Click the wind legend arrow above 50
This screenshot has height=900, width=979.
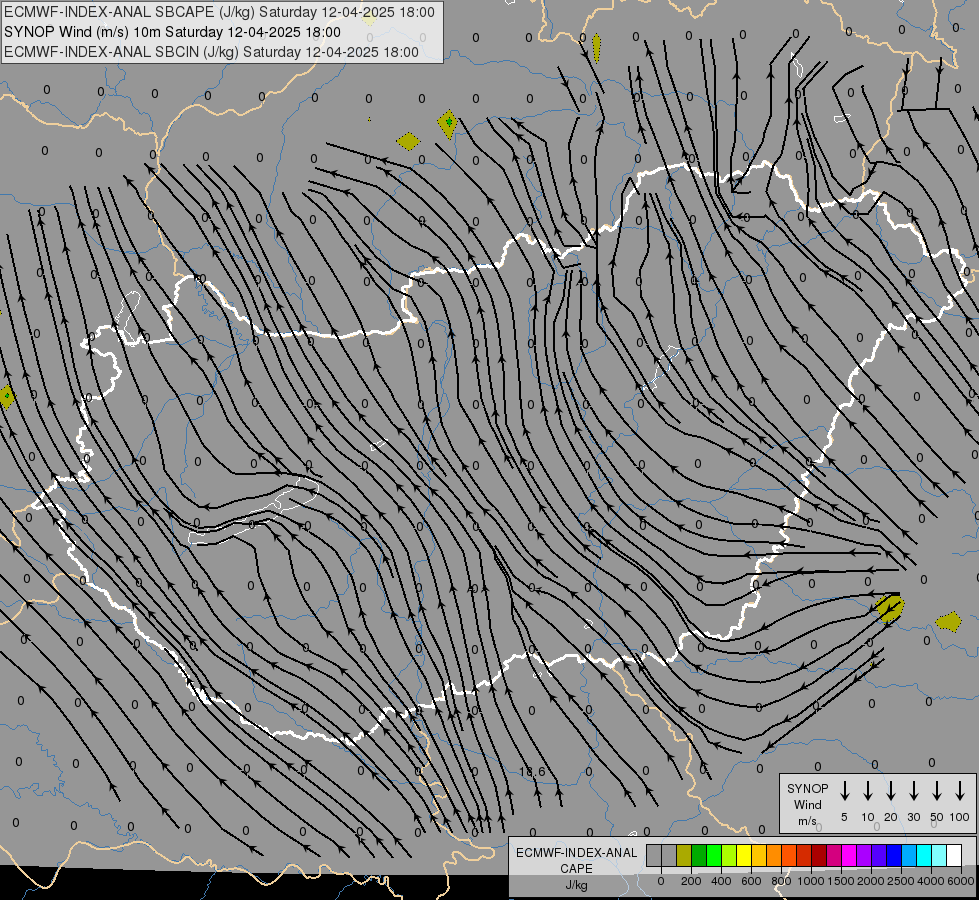click(x=937, y=791)
